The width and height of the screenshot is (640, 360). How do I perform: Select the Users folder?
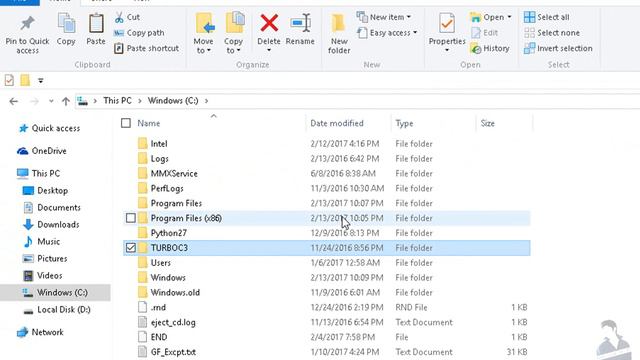click(160, 263)
